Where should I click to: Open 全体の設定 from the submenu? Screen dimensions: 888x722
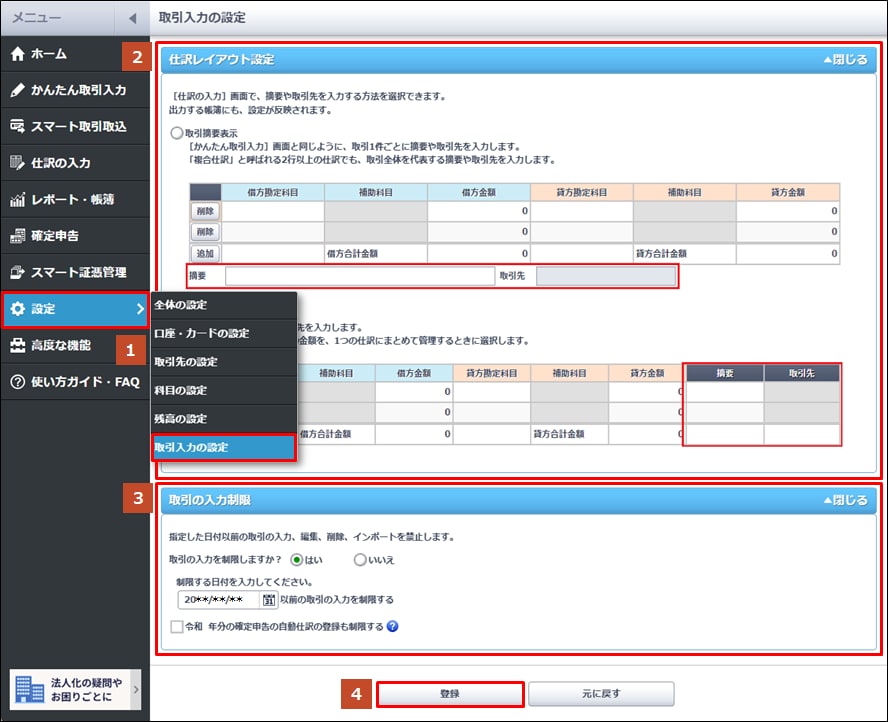pos(224,305)
